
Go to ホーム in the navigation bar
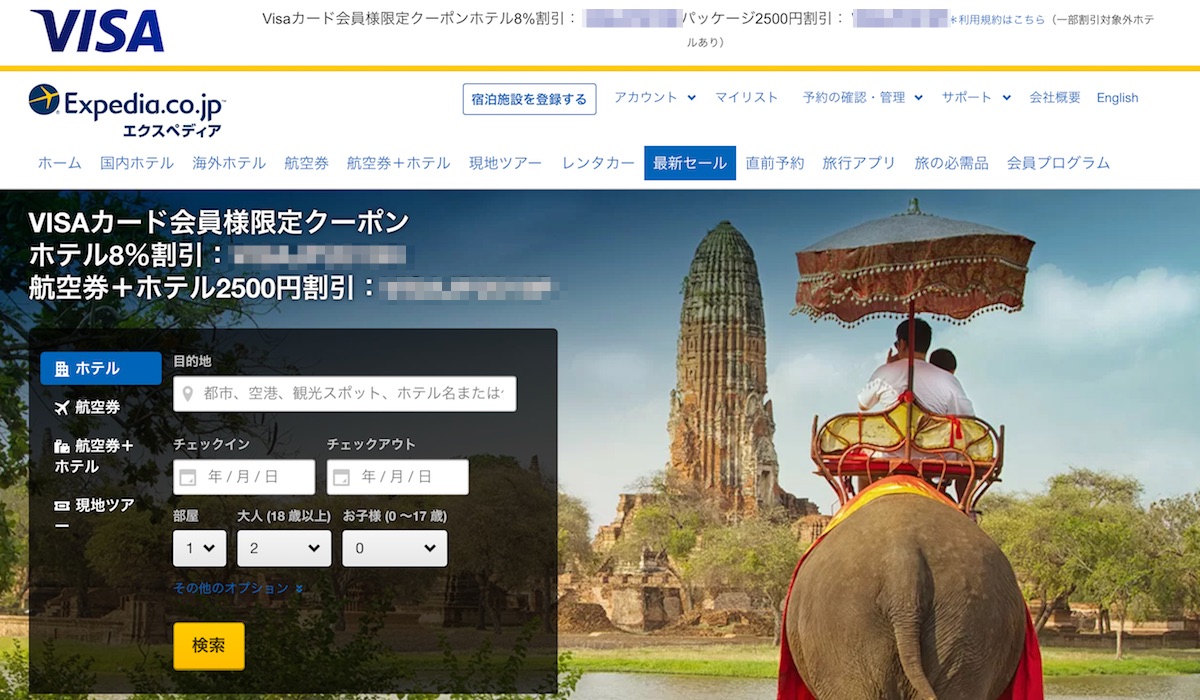pyautogui.click(x=60, y=163)
